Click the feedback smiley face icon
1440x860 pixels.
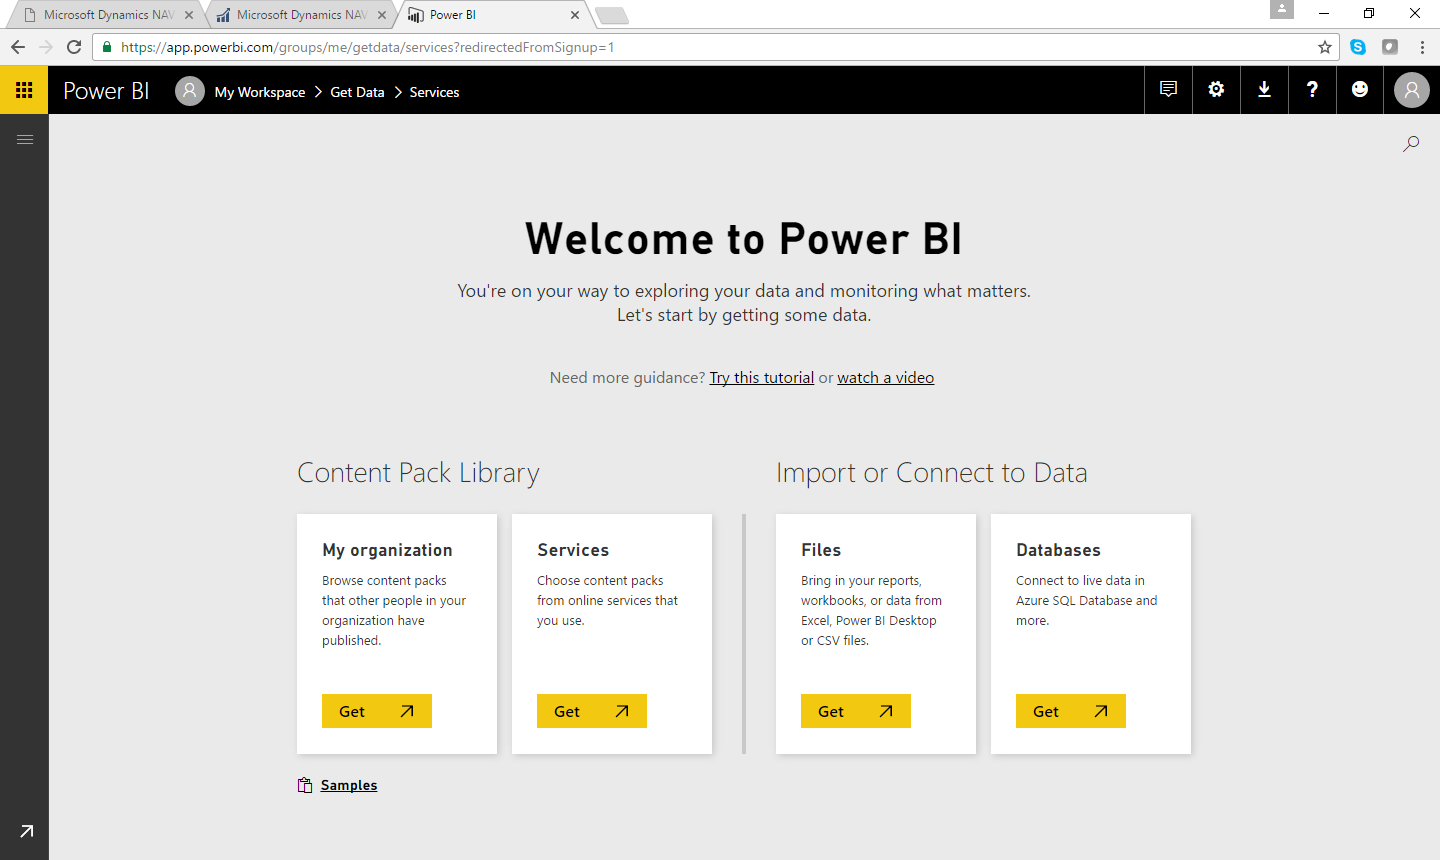[1360, 90]
